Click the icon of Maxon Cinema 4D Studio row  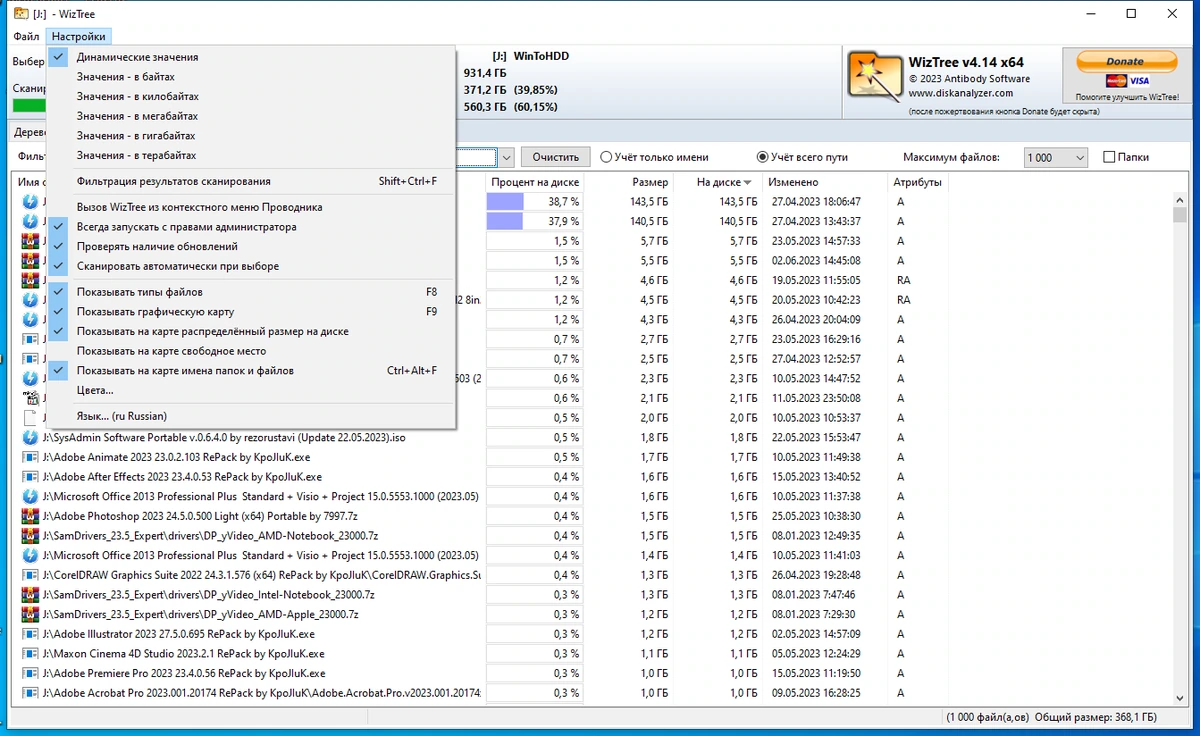[30, 654]
